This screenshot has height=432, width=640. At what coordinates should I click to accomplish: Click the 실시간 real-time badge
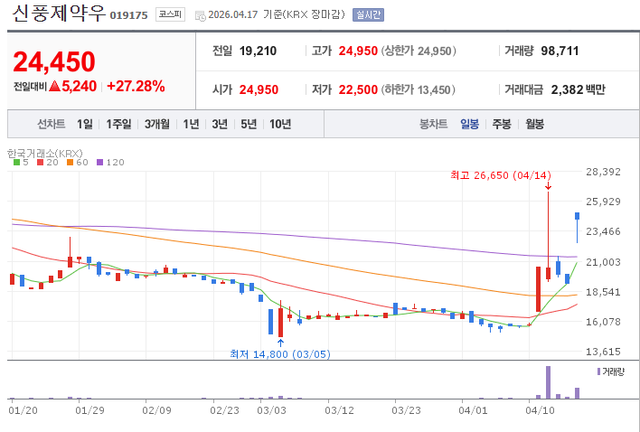click(354, 17)
